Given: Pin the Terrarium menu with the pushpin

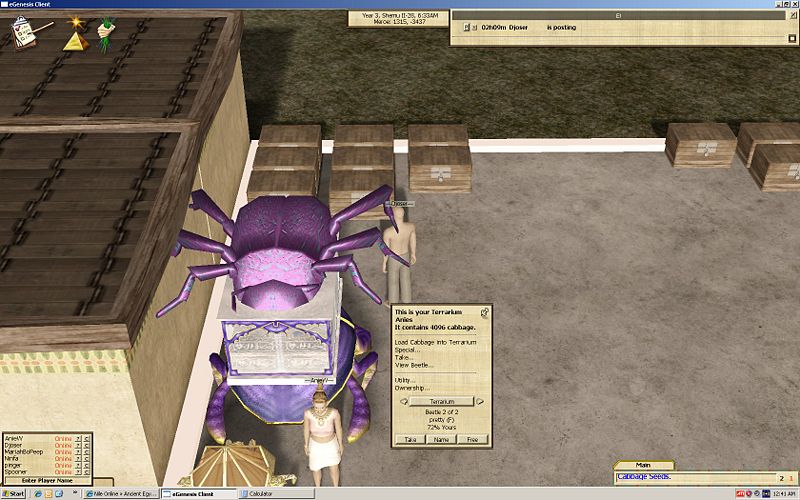Looking at the screenshot, I should pyautogui.click(x=484, y=312).
